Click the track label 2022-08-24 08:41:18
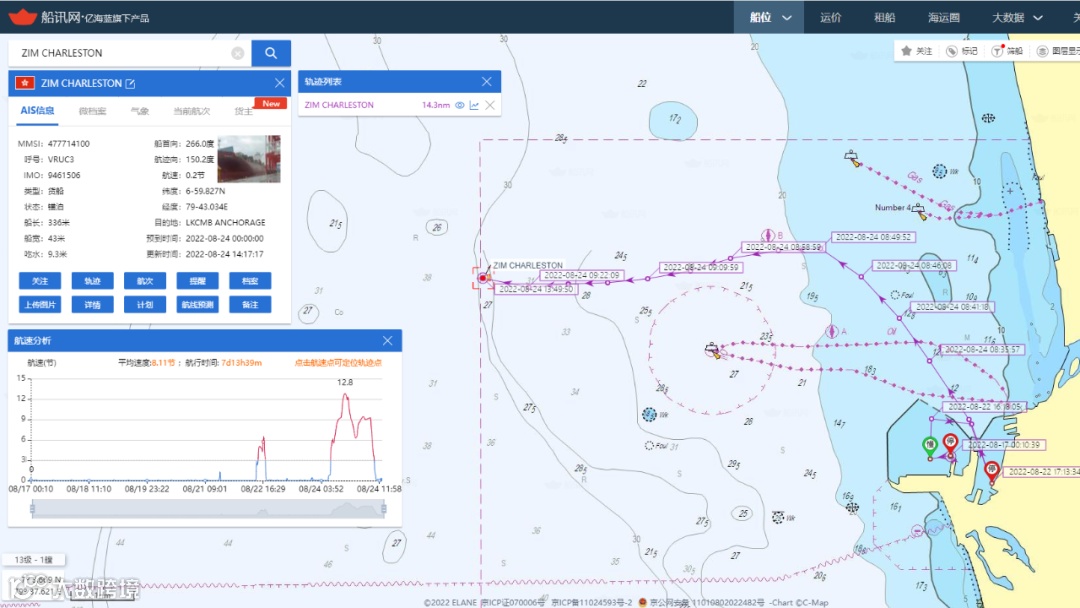 pos(953,307)
